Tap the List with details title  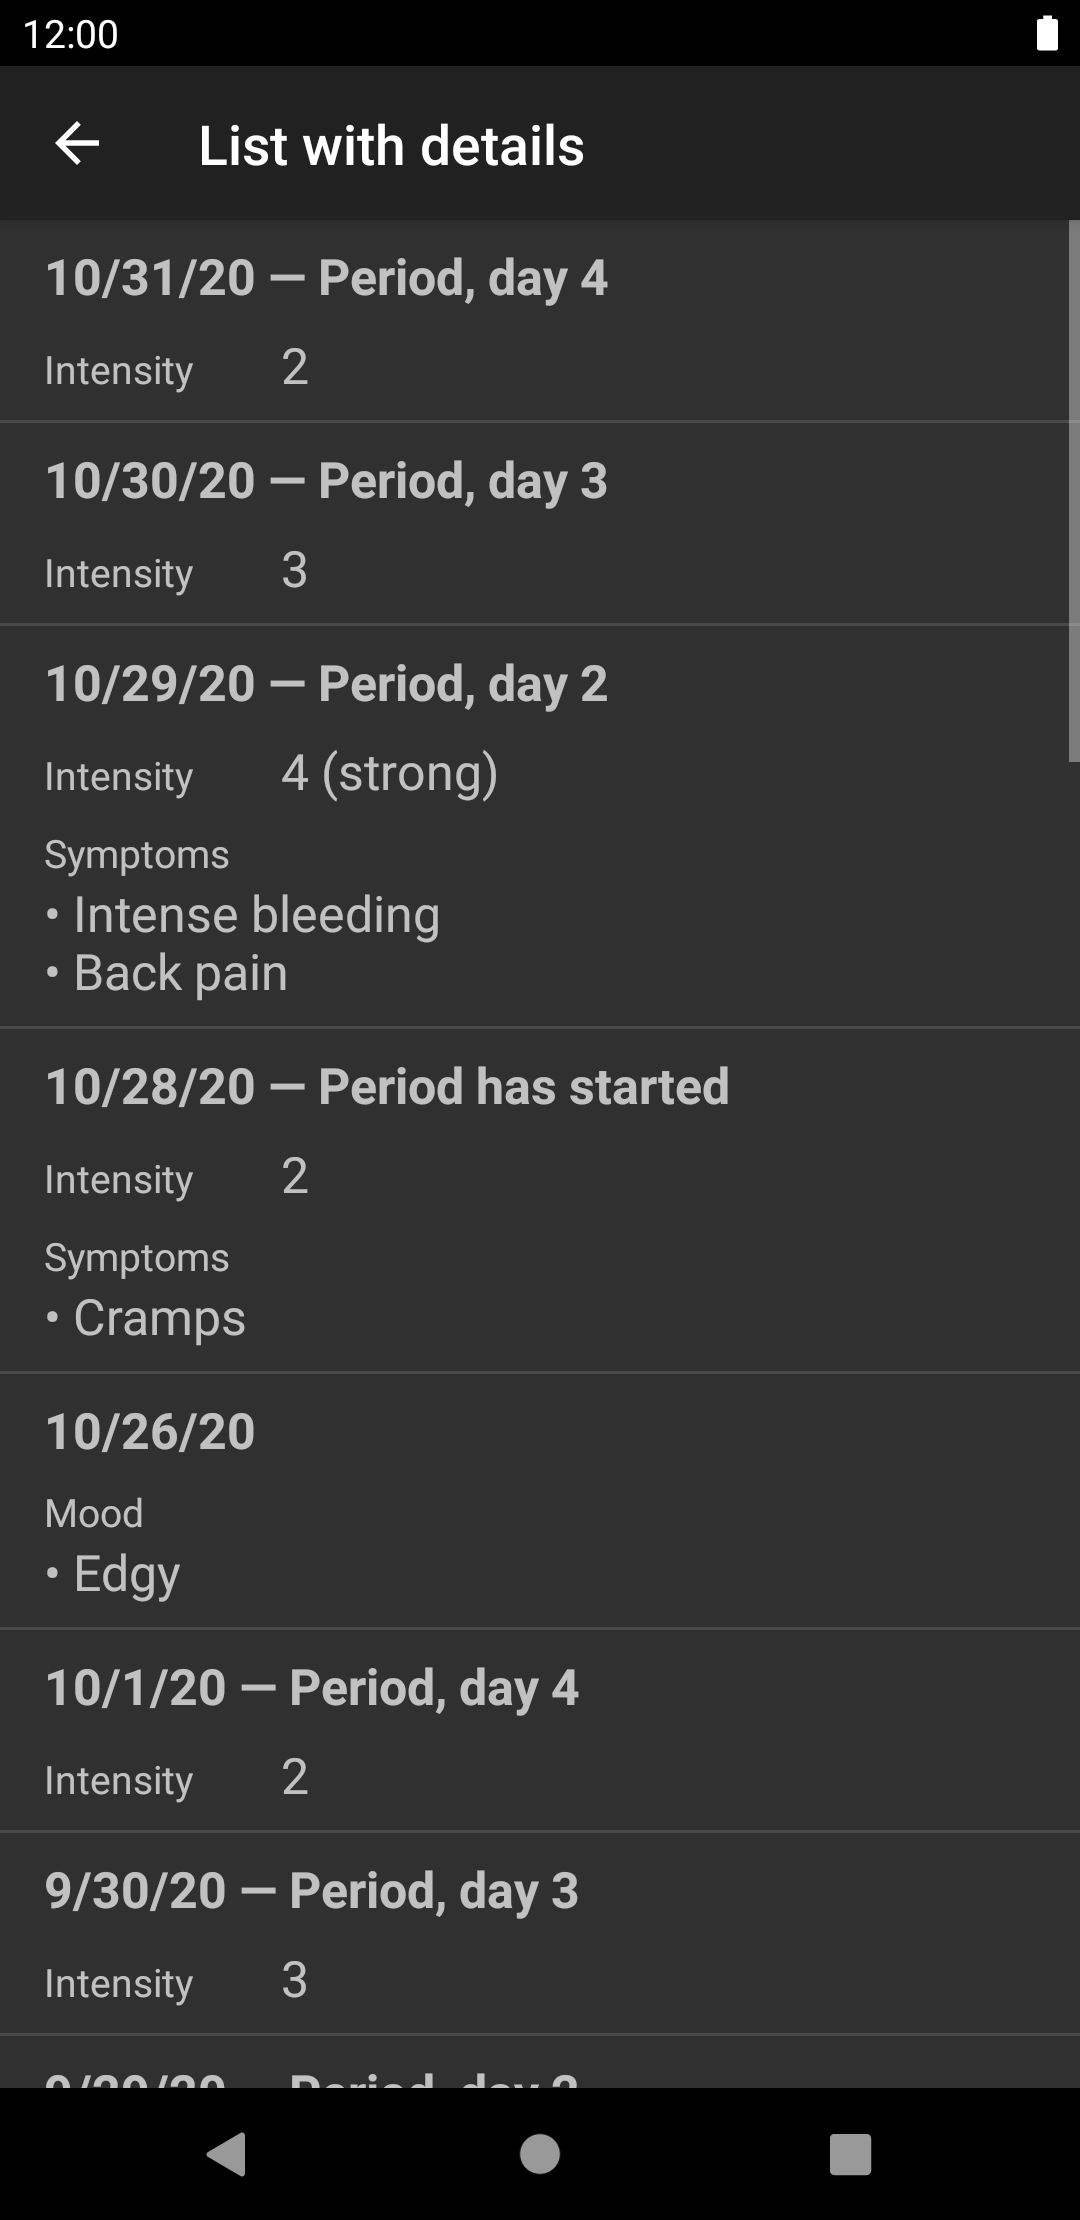click(391, 146)
